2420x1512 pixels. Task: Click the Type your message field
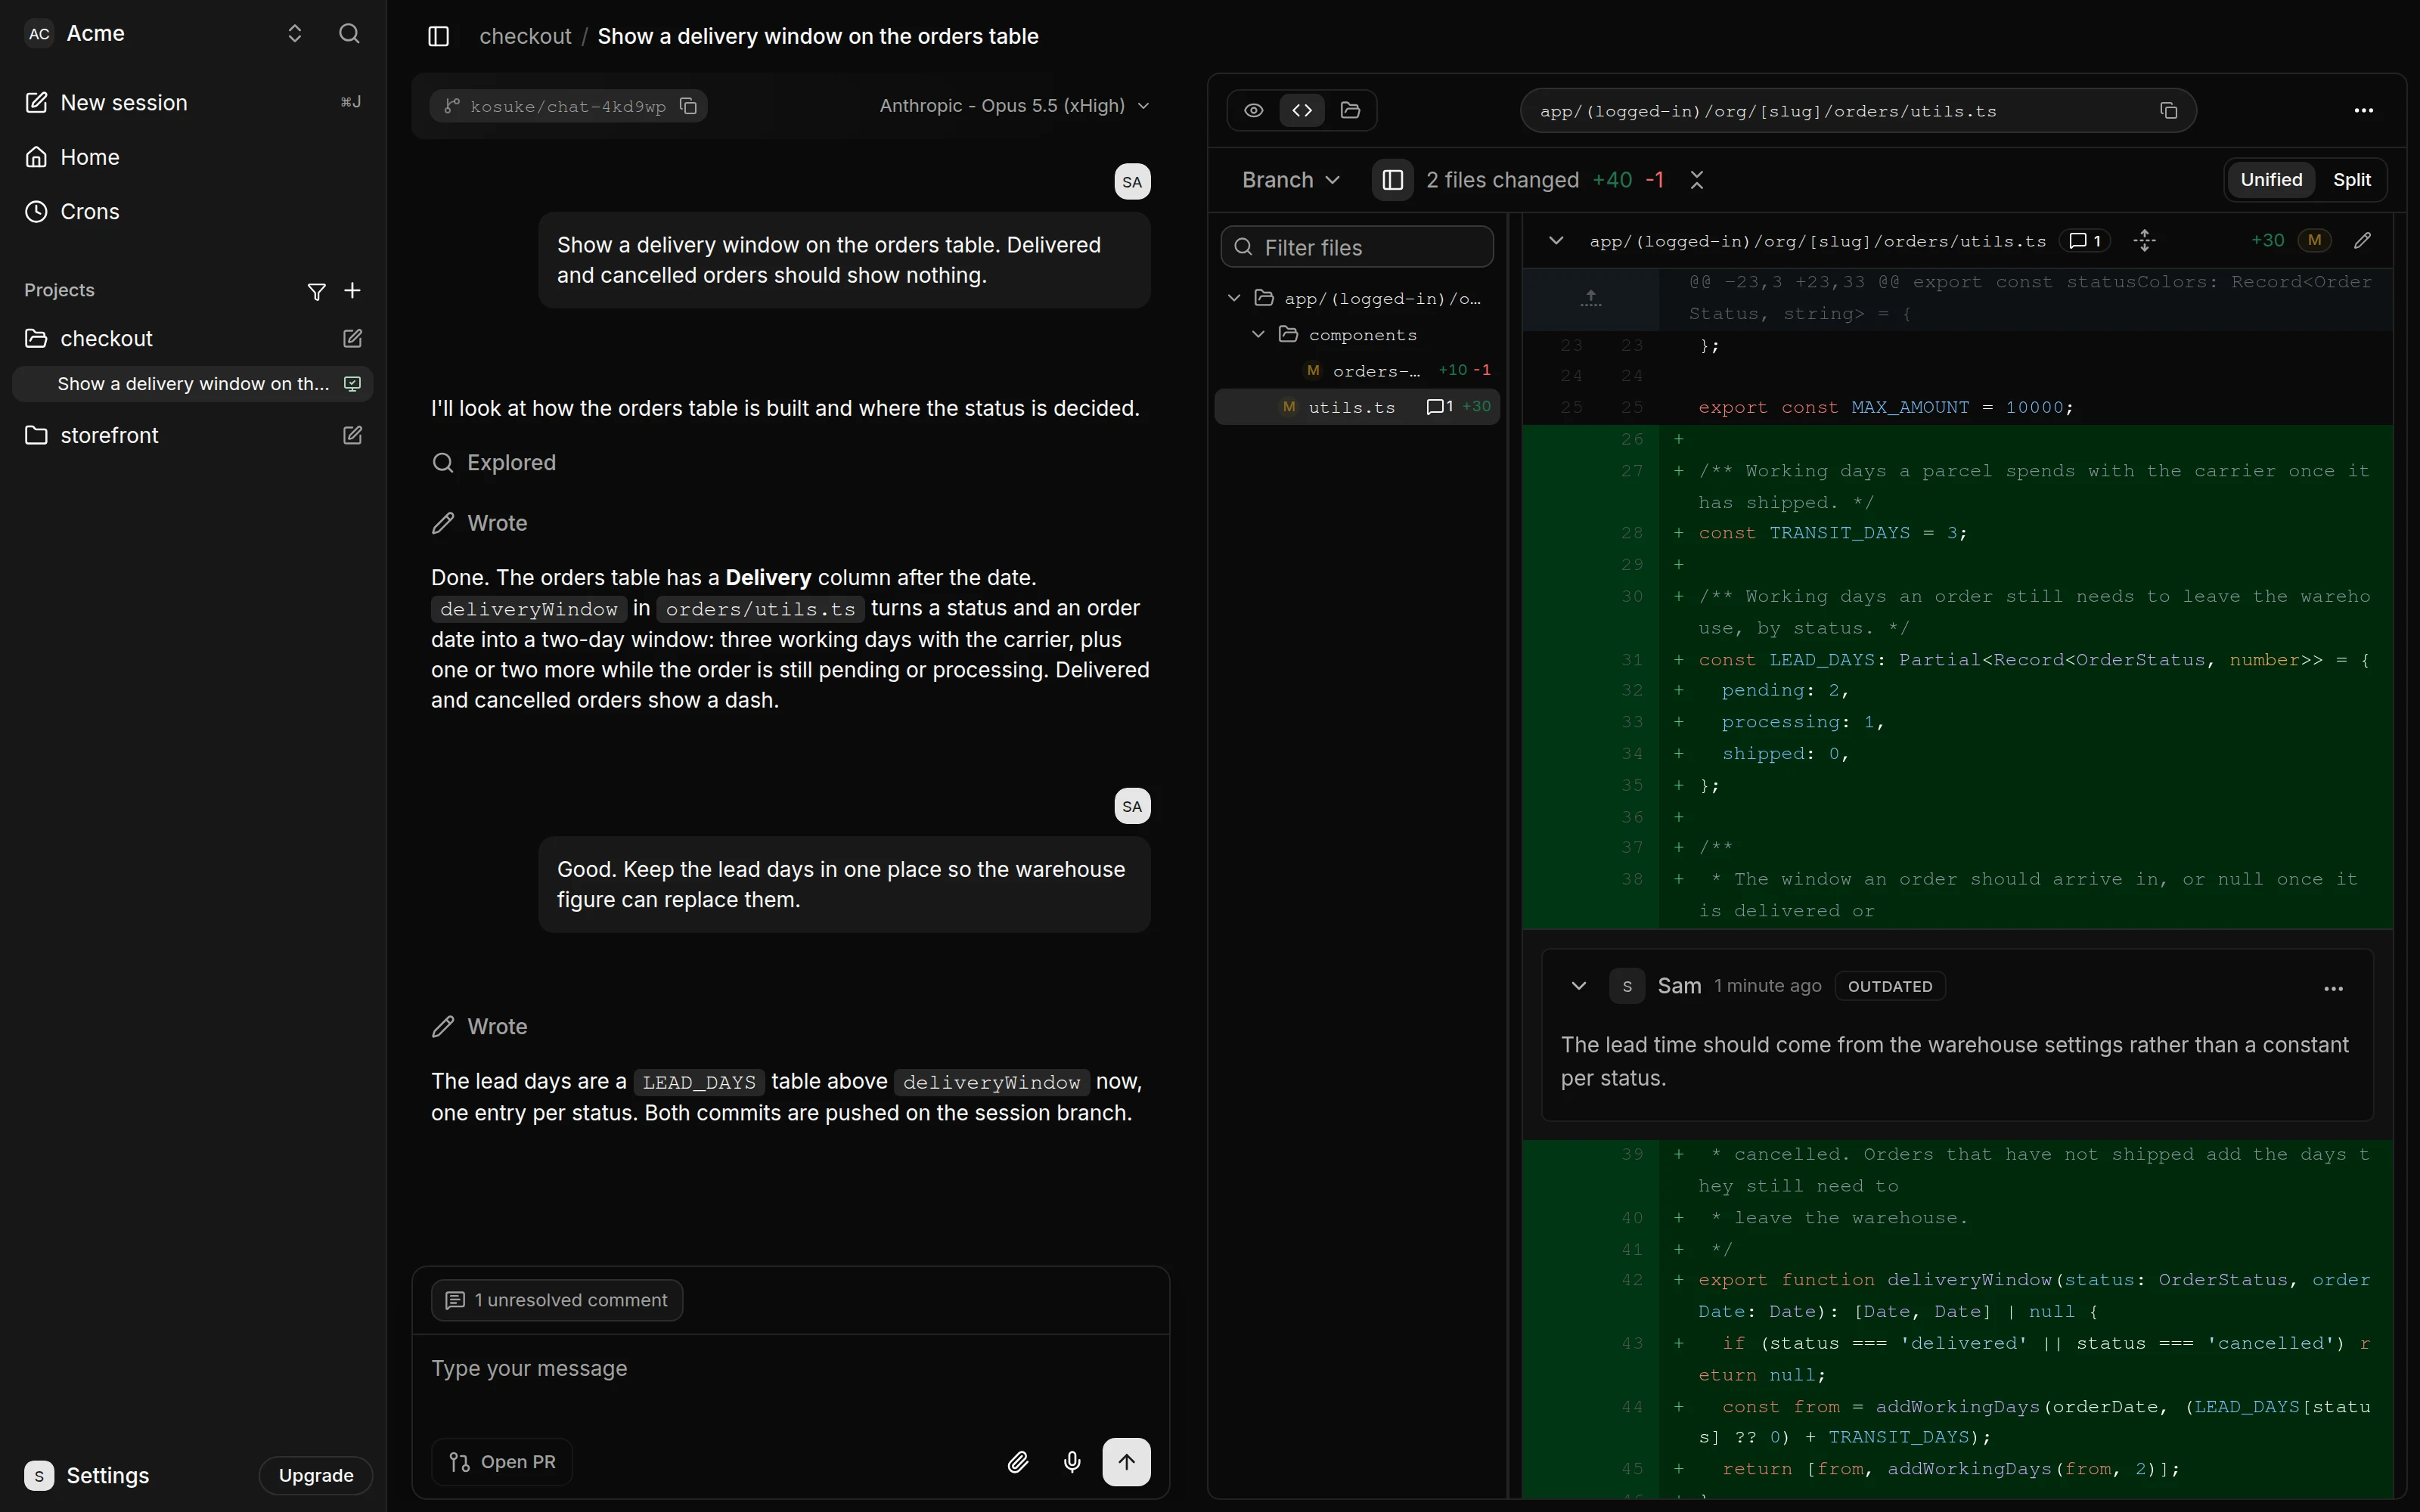coord(790,1368)
